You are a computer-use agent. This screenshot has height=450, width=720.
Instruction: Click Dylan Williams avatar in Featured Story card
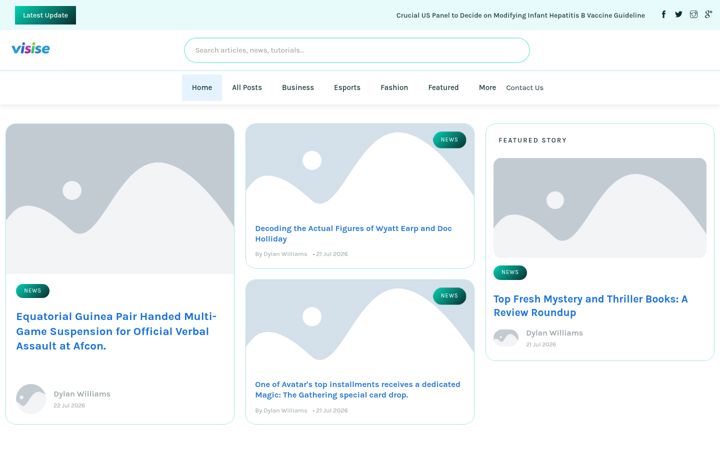point(506,338)
